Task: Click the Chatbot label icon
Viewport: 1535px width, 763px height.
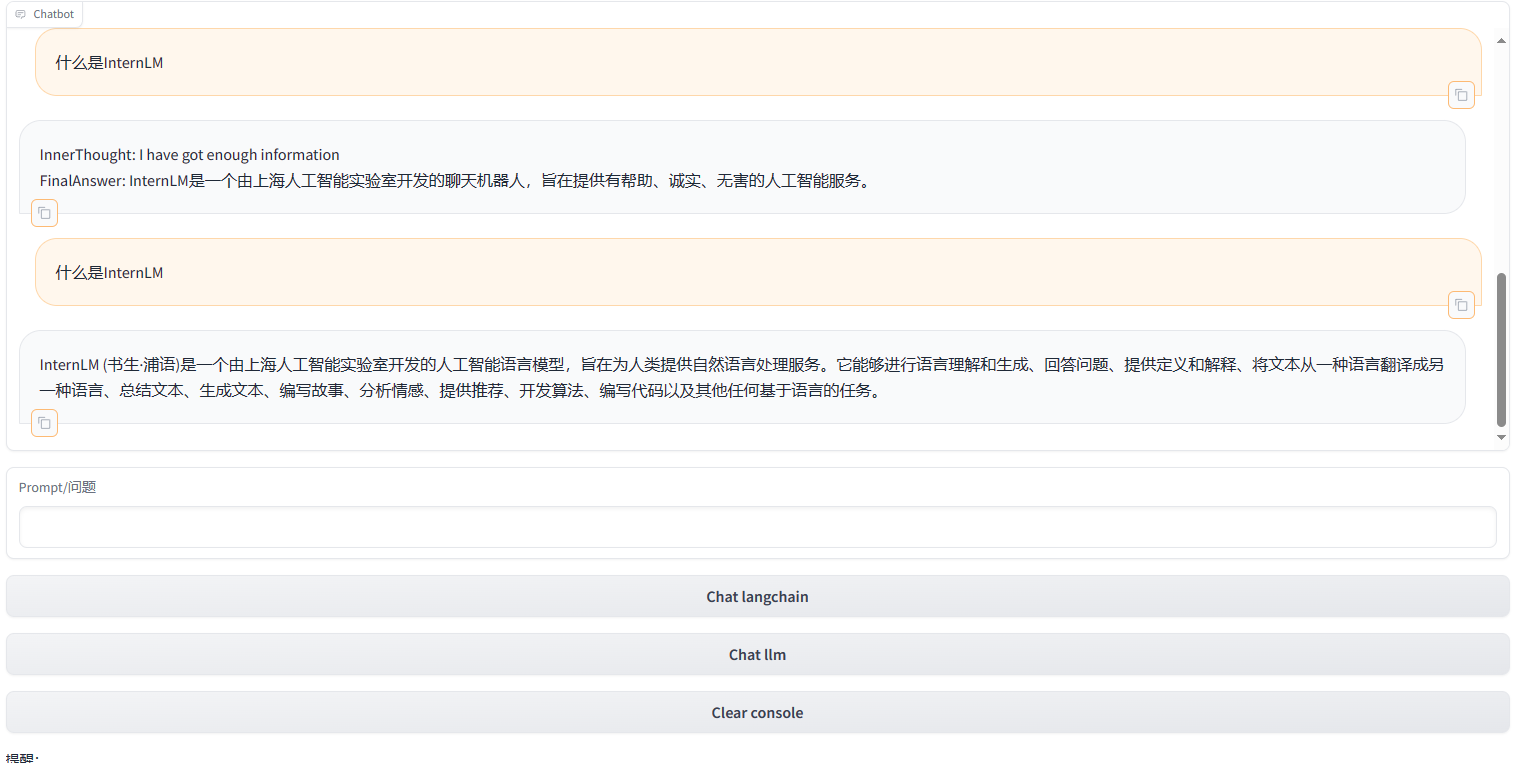Action: pos(20,14)
